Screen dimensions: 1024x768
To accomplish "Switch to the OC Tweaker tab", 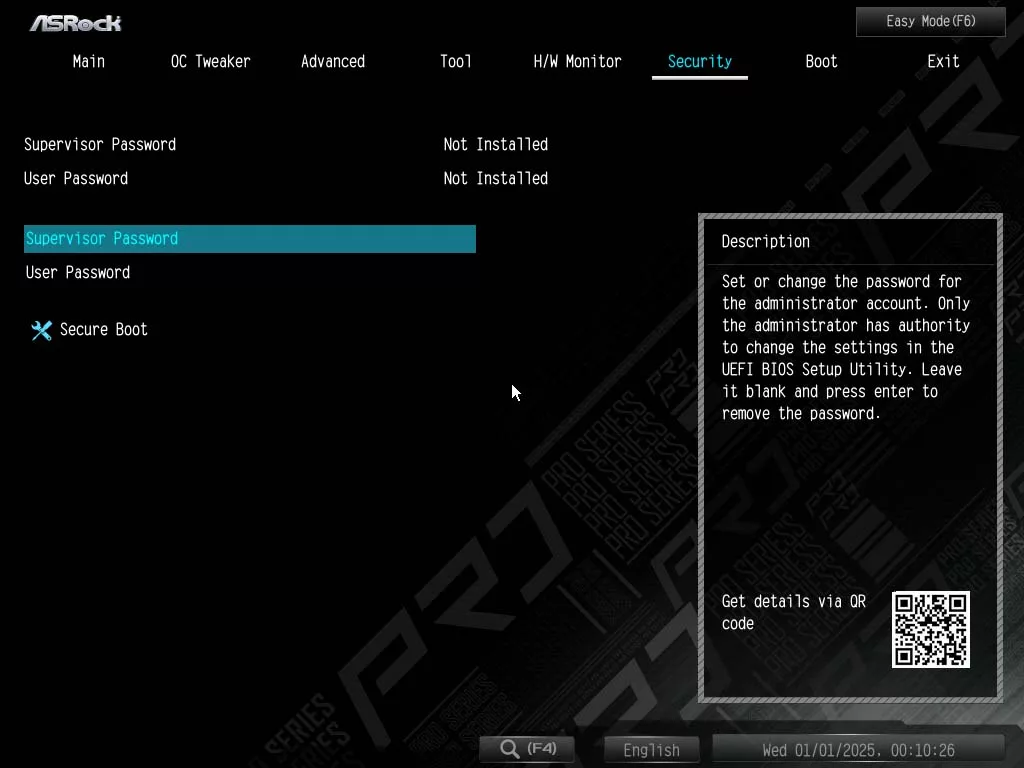I will tap(210, 62).
